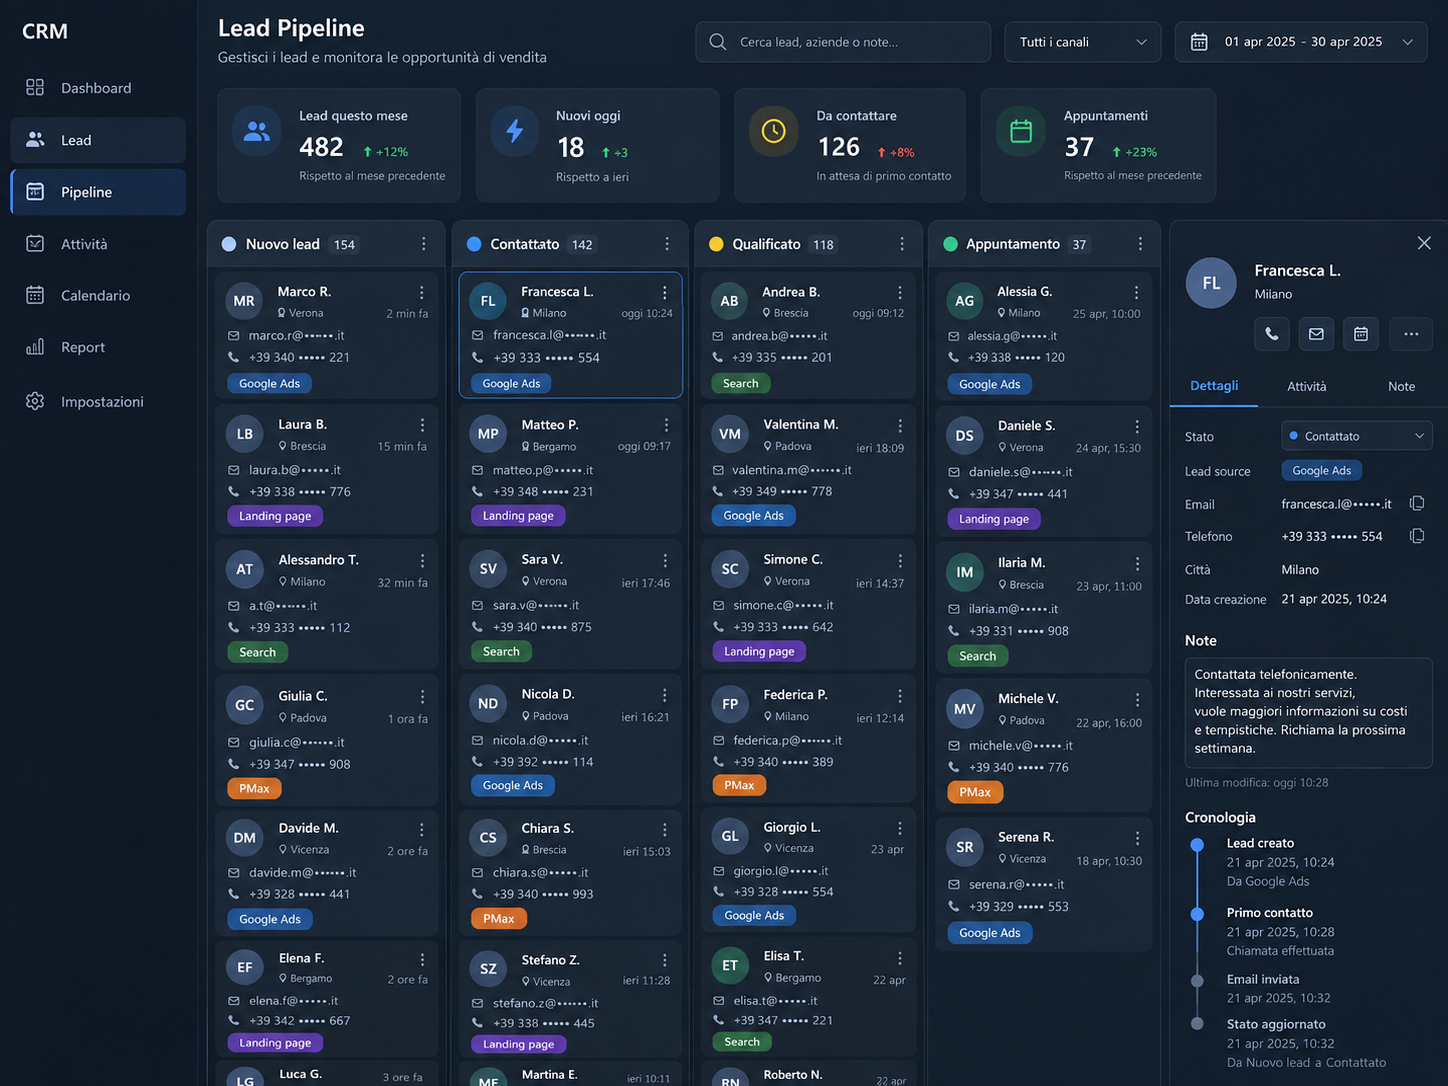Open Impostazioni settings in sidebar
Image resolution: width=1448 pixels, height=1086 pixels.
coord(97,401)
